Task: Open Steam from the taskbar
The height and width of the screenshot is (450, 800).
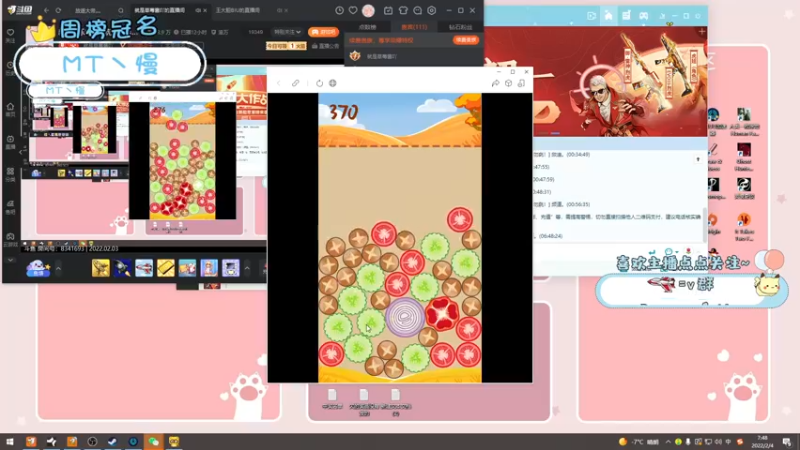Action: coord(112,442)
